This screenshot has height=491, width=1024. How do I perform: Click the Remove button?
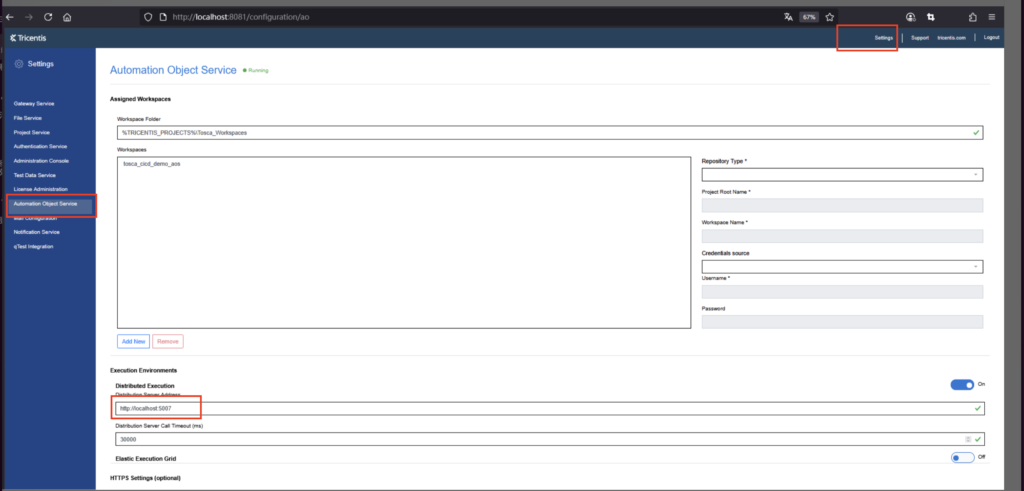click(x=168, y=341)
